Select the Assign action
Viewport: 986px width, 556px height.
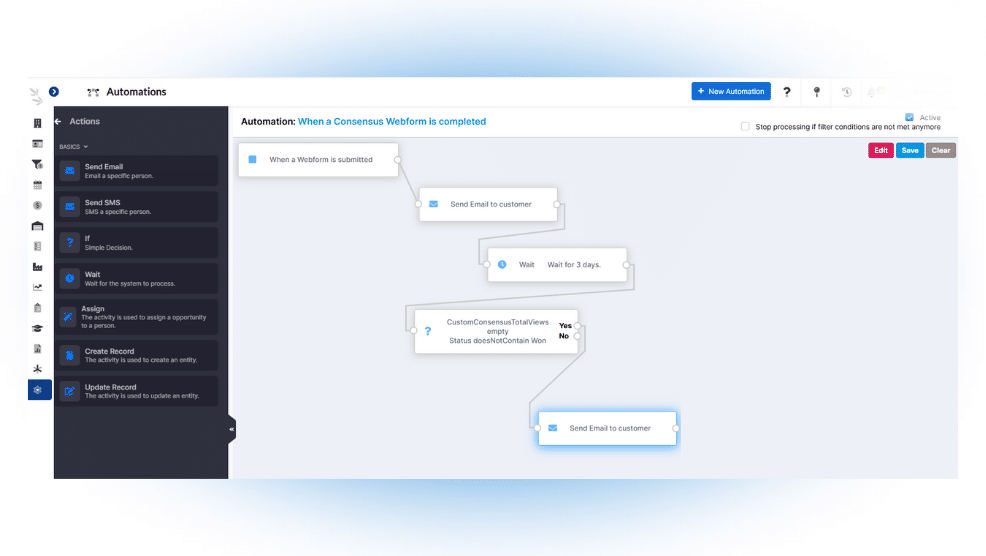pyautogui.click(x=138, y=317)
